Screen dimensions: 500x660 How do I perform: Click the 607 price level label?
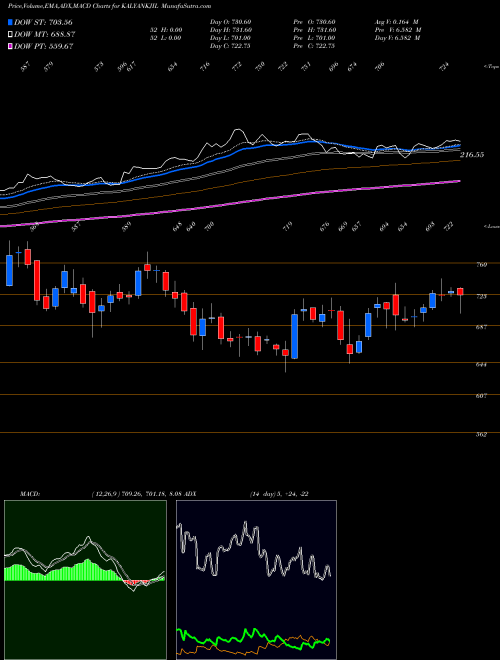point(482,396)
